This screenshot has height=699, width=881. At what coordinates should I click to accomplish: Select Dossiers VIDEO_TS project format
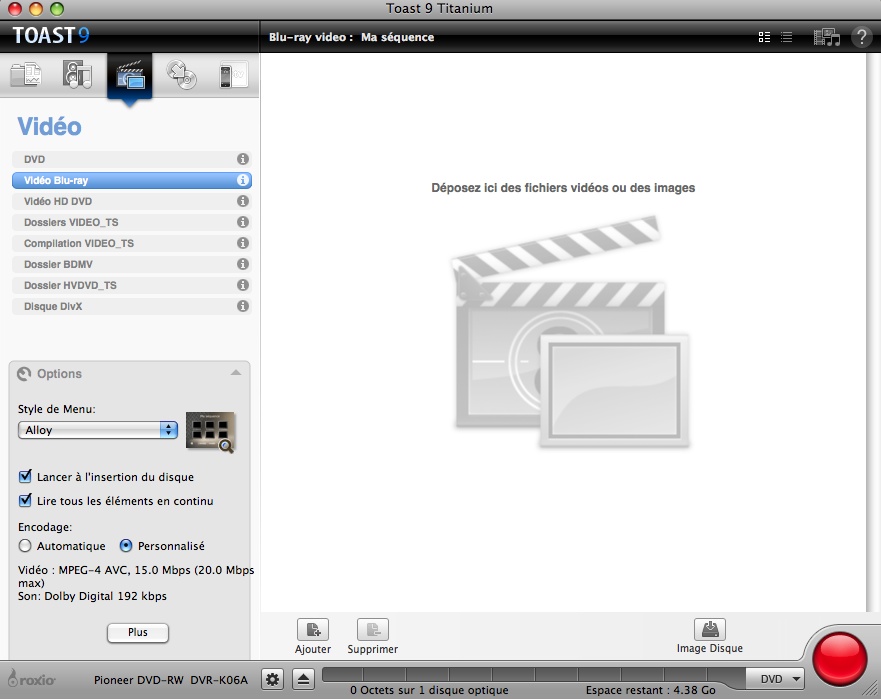pyautogui.click(x=131, y=222)
